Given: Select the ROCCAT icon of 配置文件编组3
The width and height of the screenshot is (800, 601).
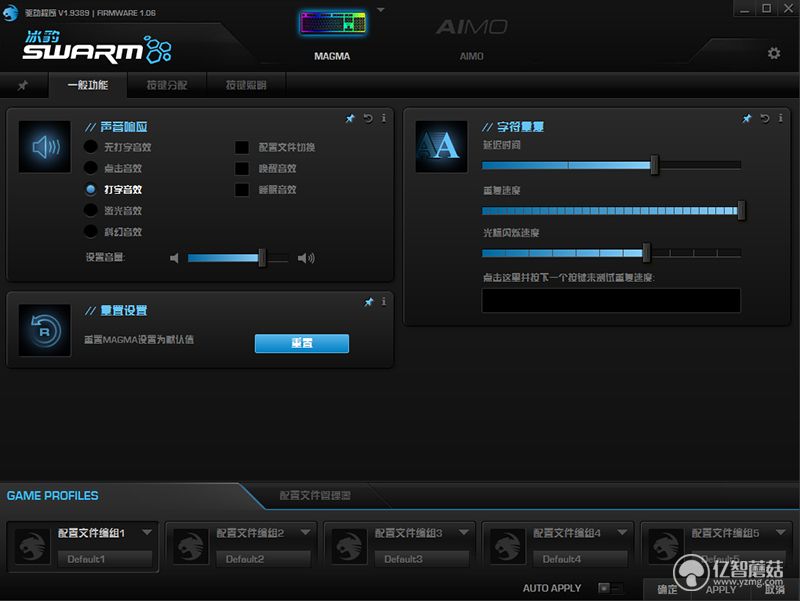Looking at the screenshot, I should 349,546.
